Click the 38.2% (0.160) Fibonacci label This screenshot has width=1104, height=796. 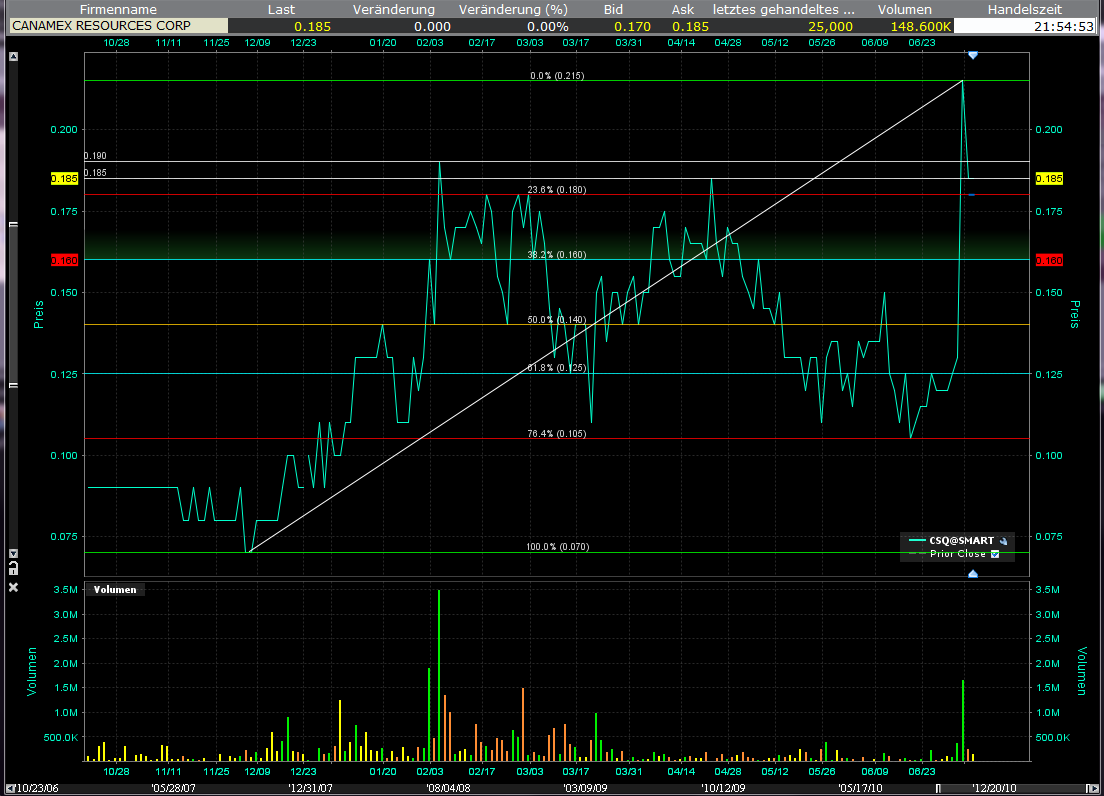point(556,254)
